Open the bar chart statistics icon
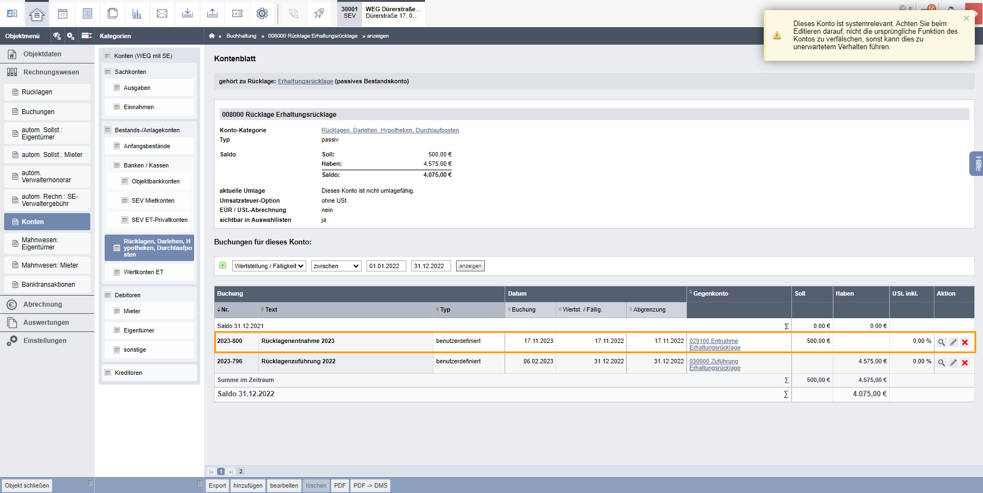This screenshot has height=493, width=983. [137, 13]
